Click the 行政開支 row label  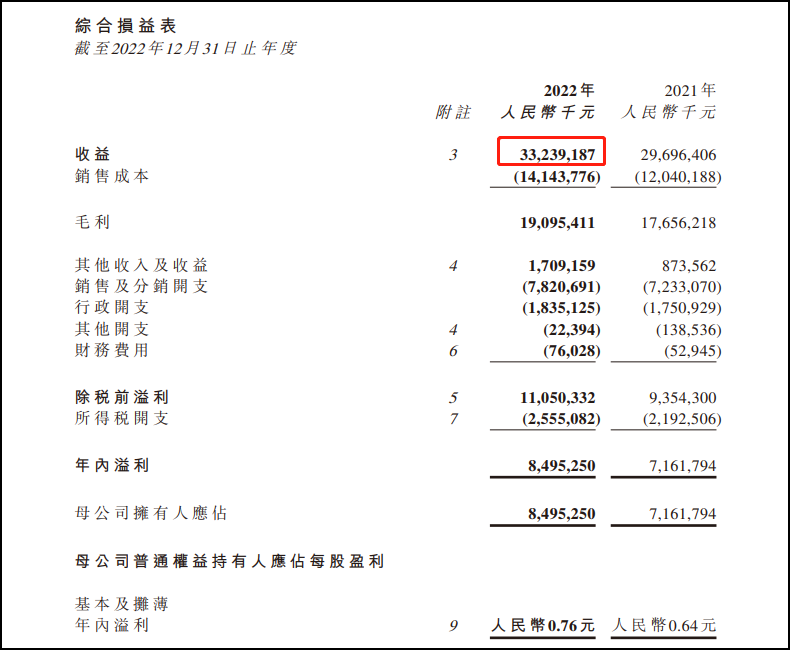(x=113, y=308)
